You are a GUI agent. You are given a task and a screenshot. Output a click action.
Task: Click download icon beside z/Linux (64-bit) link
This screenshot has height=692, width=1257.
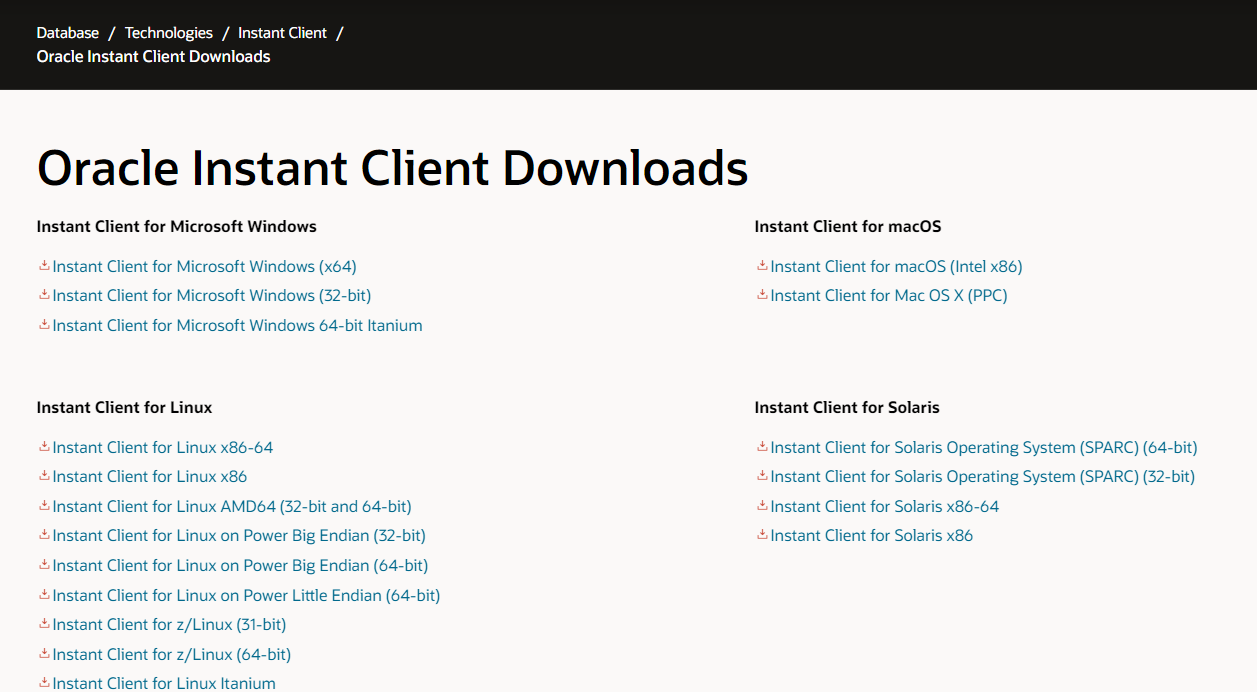(x=44, y=654)
